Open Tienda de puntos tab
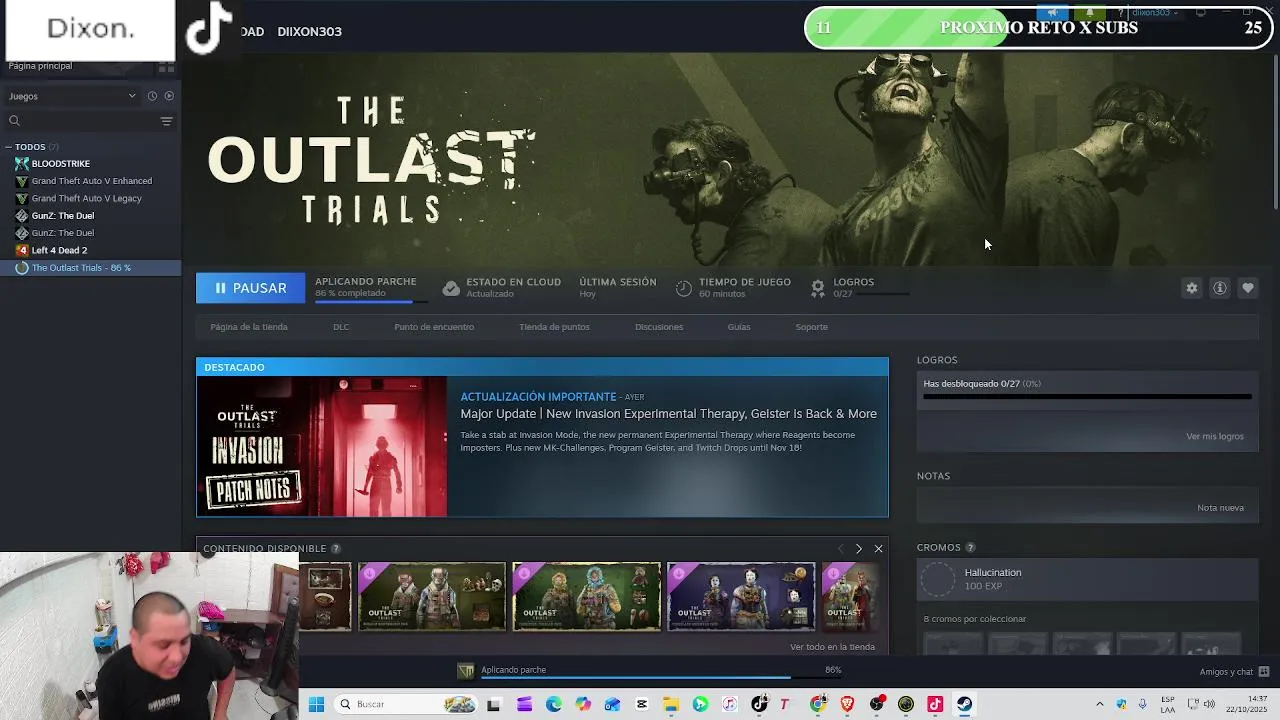 pyautogui.click(x=554, y=327)
